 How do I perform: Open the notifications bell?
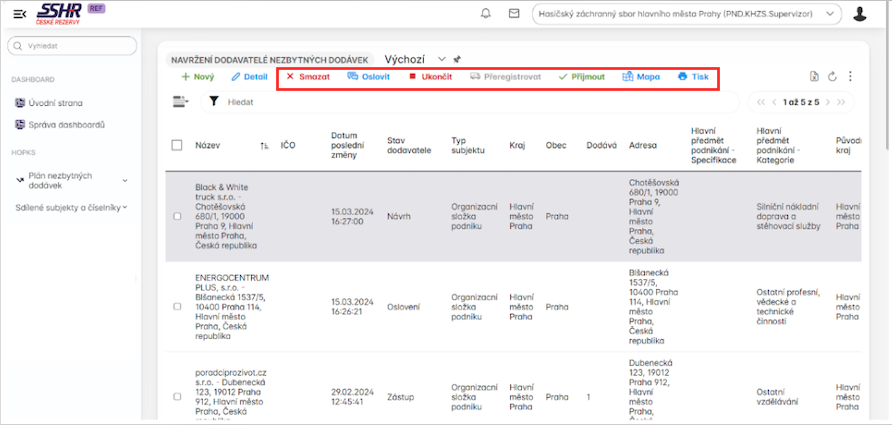pos(486,14)
